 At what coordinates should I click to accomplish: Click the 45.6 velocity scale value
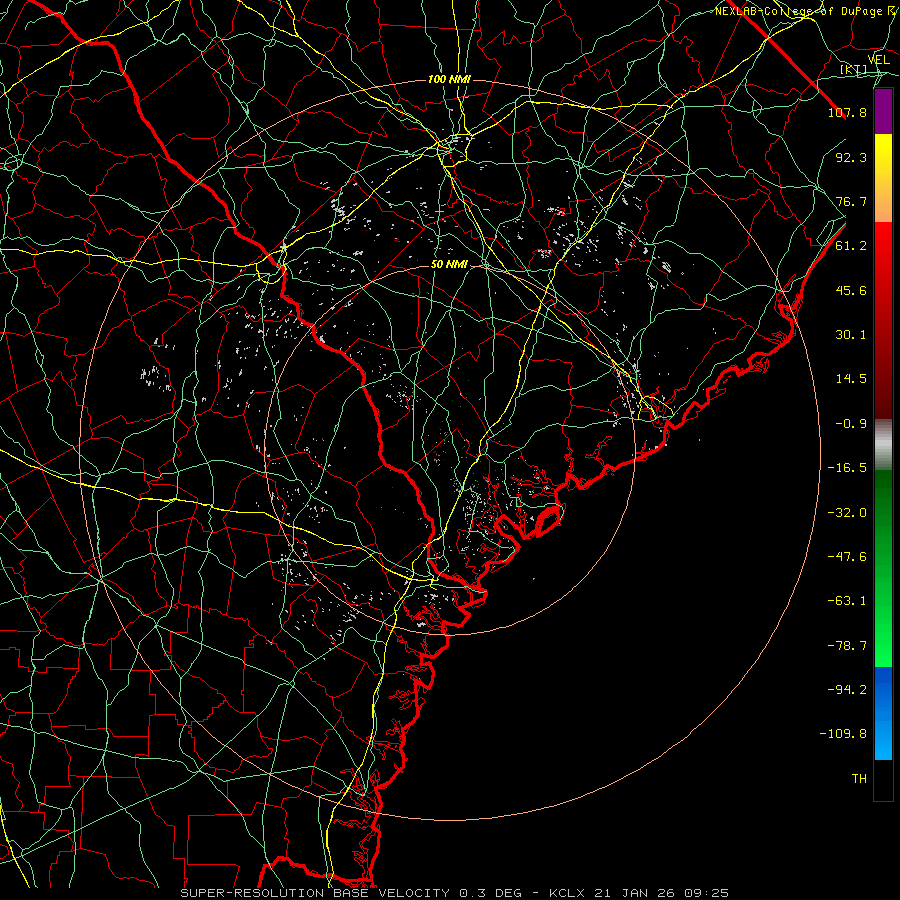(x=851, y=290)
